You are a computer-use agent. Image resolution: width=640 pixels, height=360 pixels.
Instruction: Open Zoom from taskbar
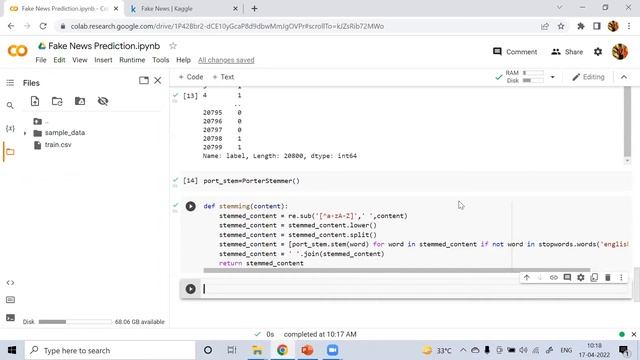point(332,350)
